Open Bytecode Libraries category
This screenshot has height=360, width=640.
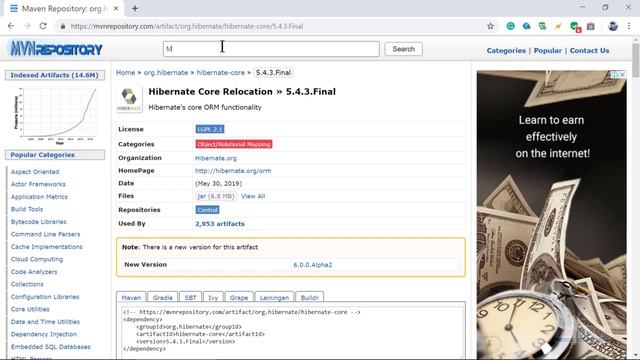(38, 222)
